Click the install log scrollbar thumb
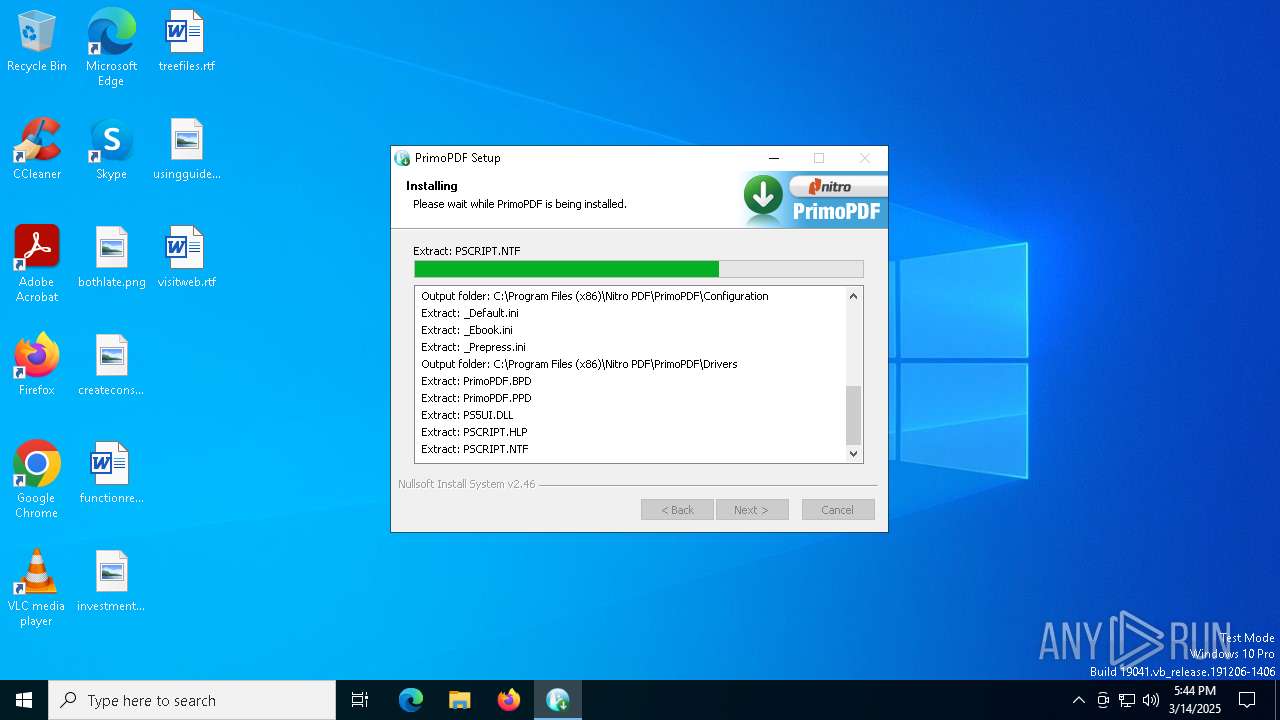Screen dimensions: 1280x720 854,414
